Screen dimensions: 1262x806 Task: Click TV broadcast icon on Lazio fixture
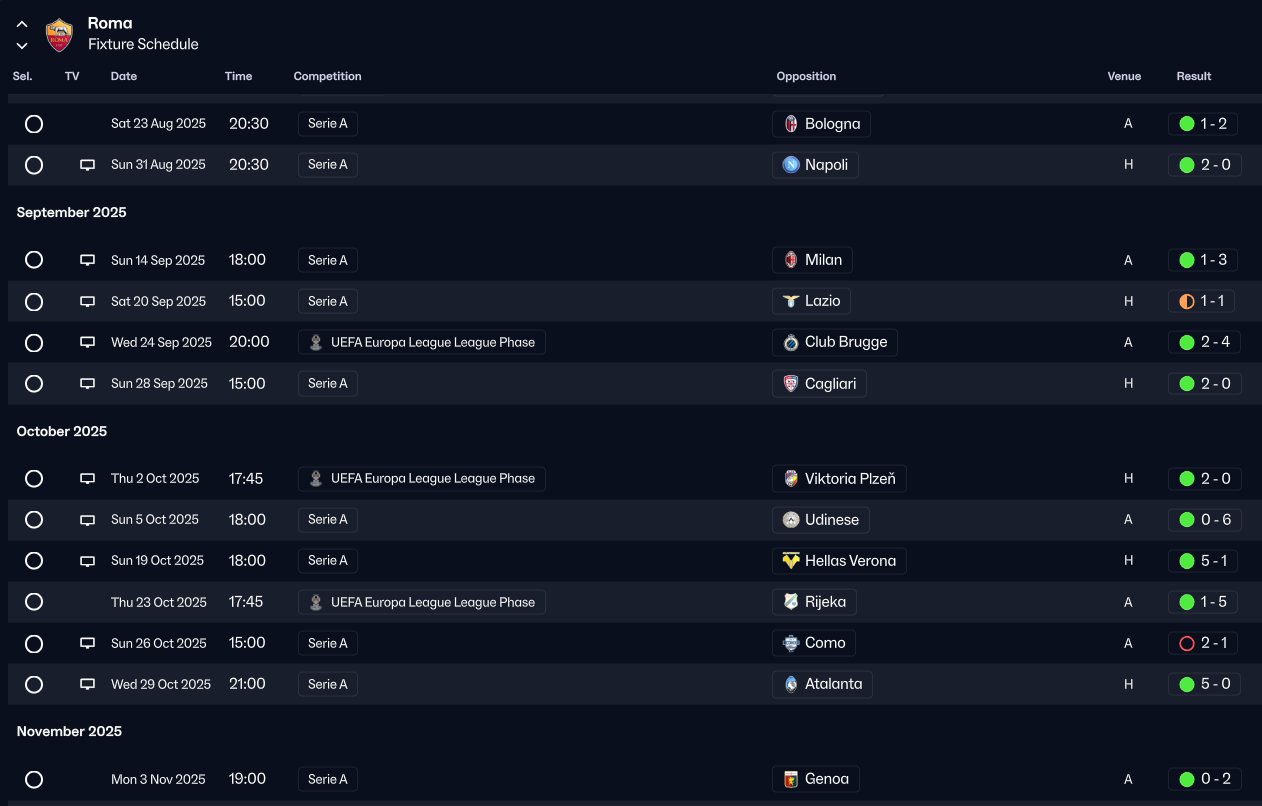87,301
